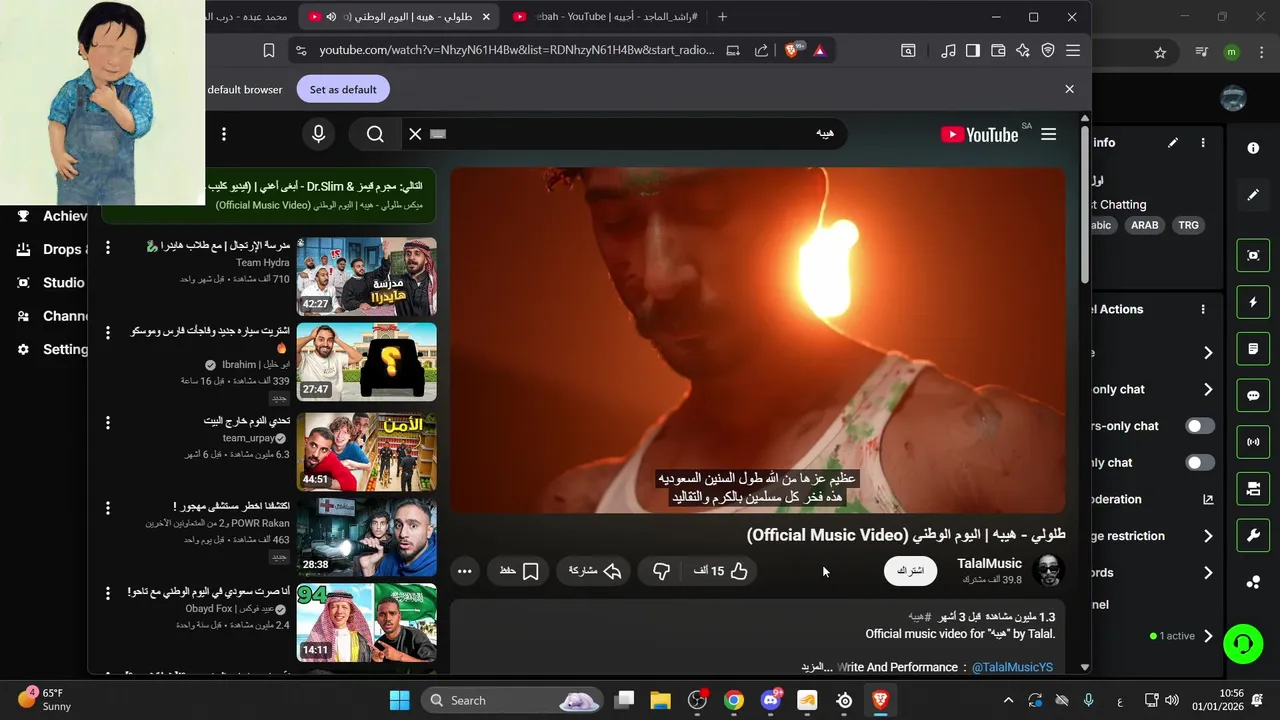Screen dimensions: 1280x720
Task: Open the chat bubble icon in right rail
Action: [x=1253, y=395]
